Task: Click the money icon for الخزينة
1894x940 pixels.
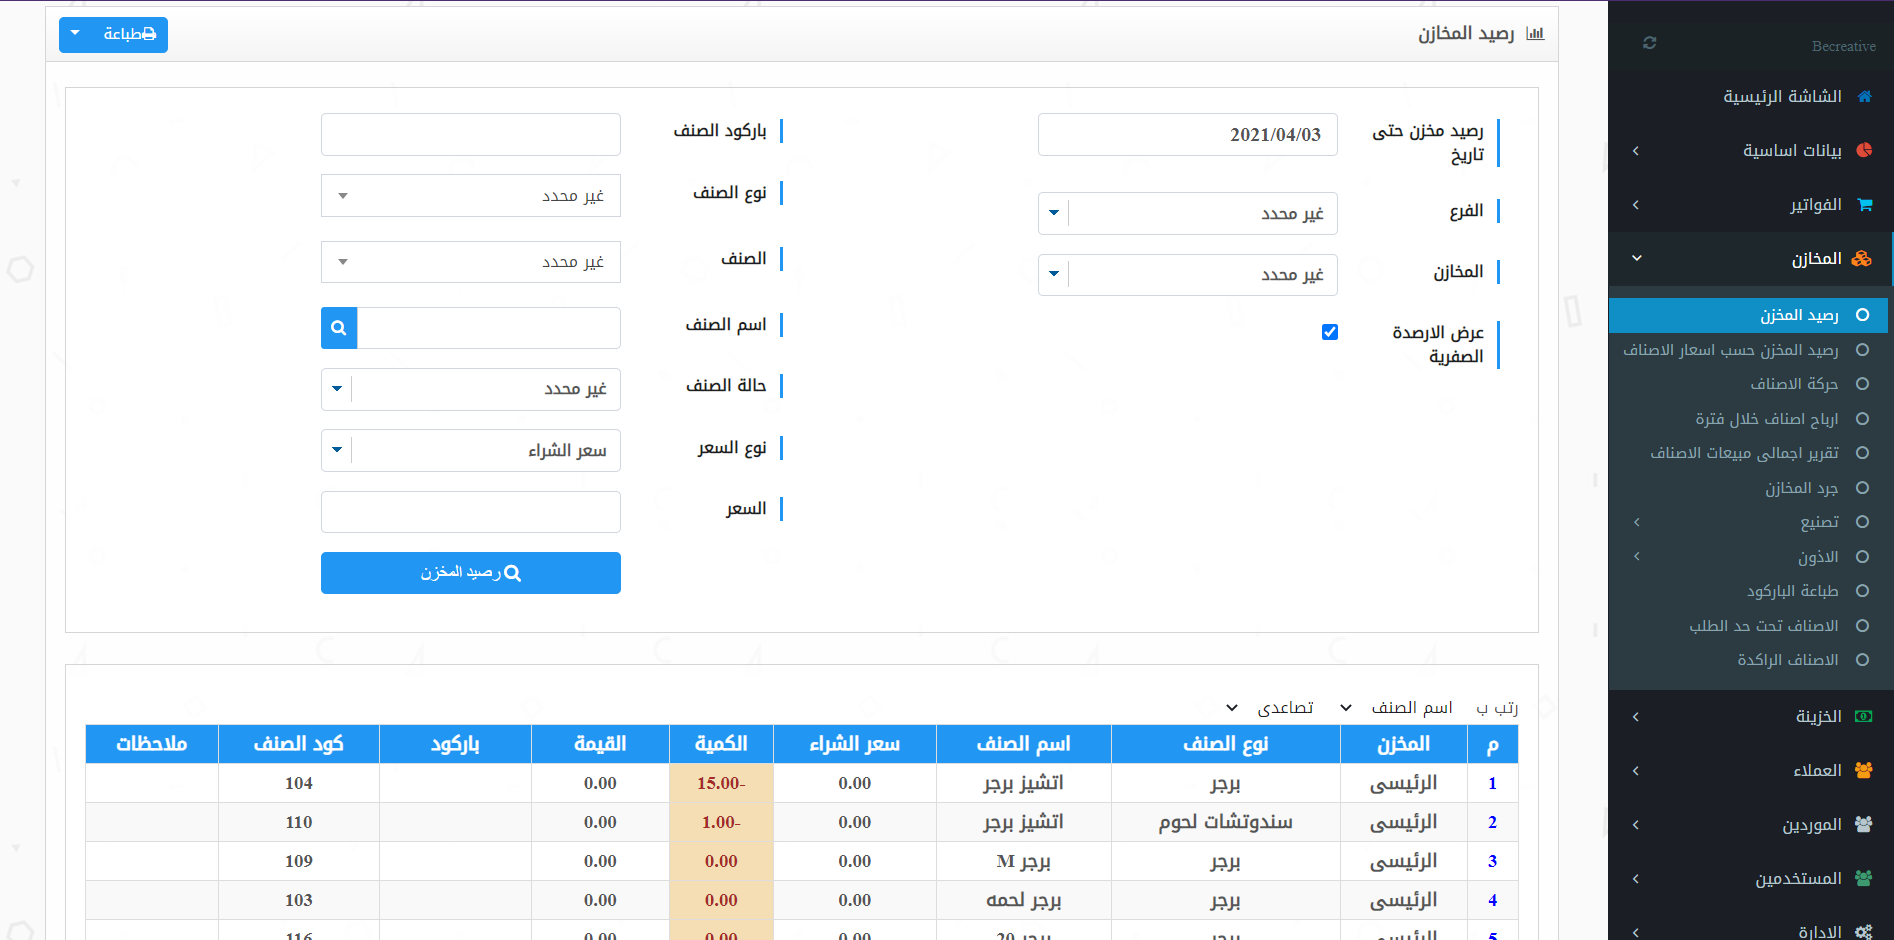Action: click(1864, 716)
